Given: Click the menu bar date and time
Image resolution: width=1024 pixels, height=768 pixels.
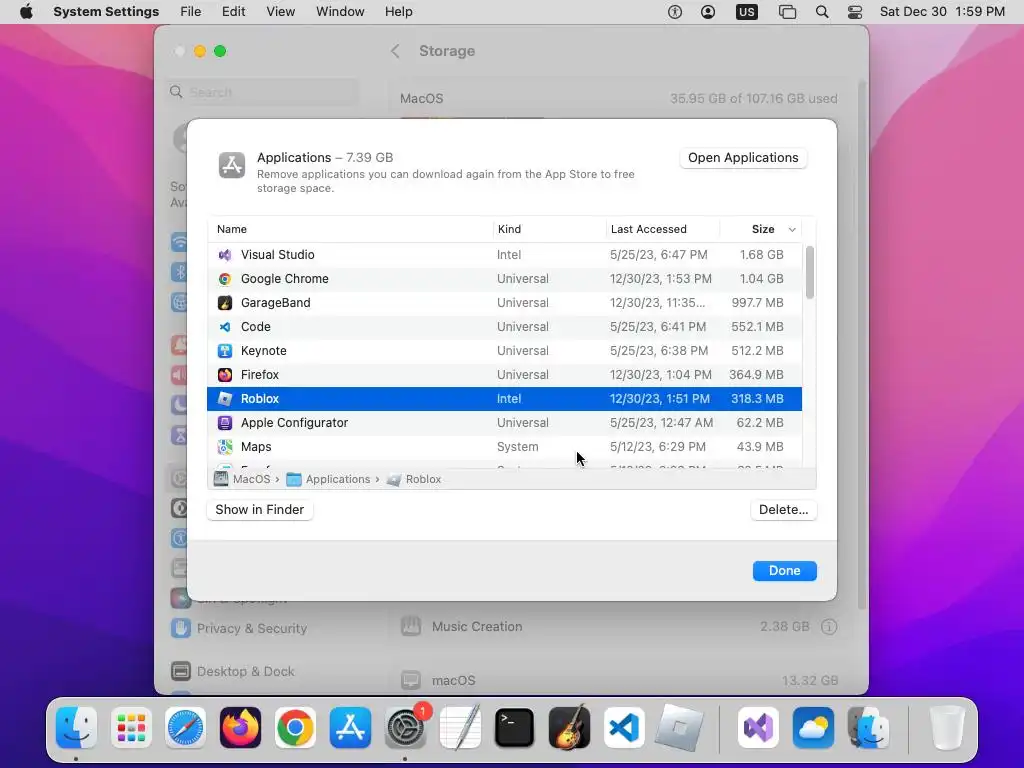Looking at the screenshot, I should click(942, 12).
